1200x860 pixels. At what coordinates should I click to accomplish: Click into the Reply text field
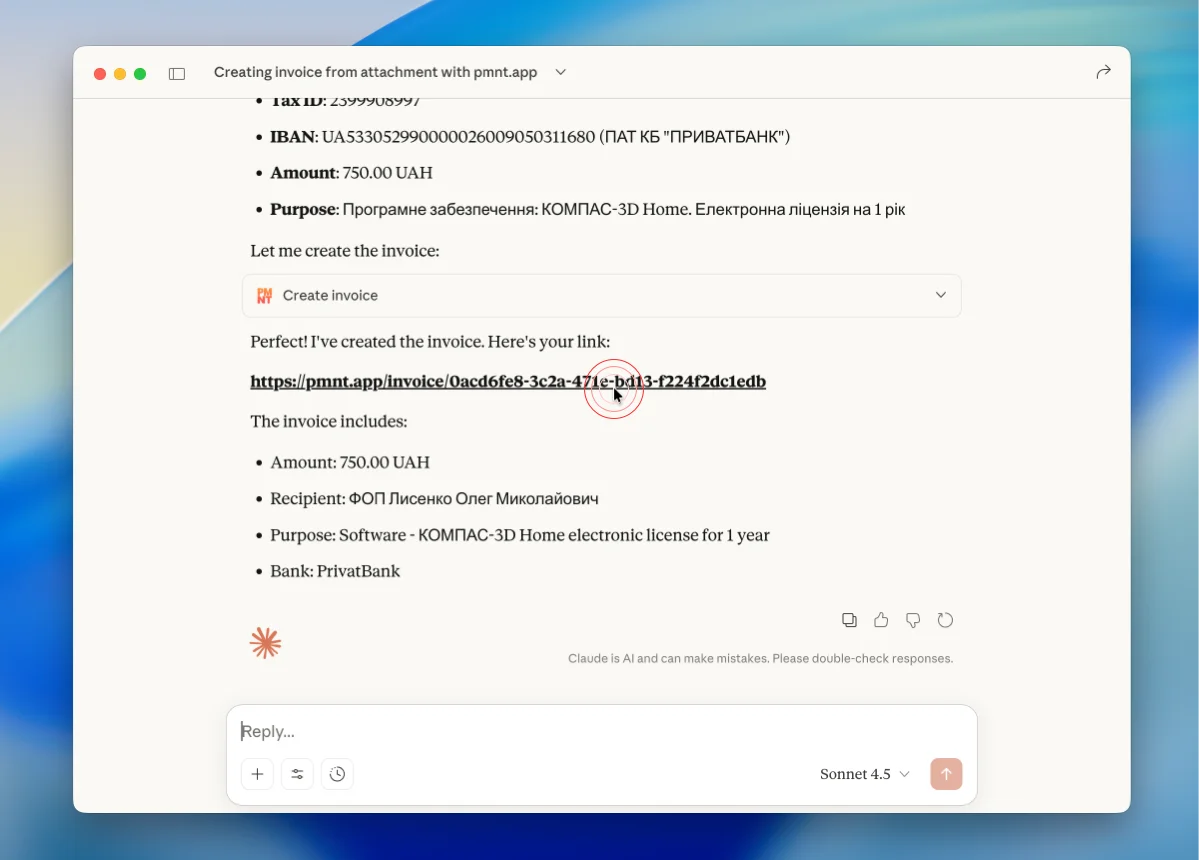point(600,731)
